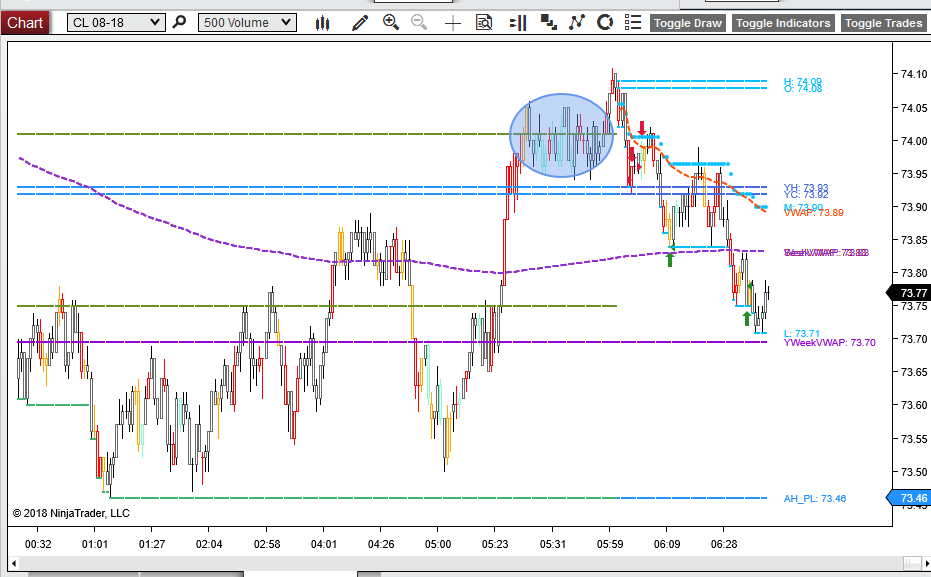Click the horizontal scrollbar right arrow
The height and width of the screenshot is (577, 931).
tap(926, 563)
